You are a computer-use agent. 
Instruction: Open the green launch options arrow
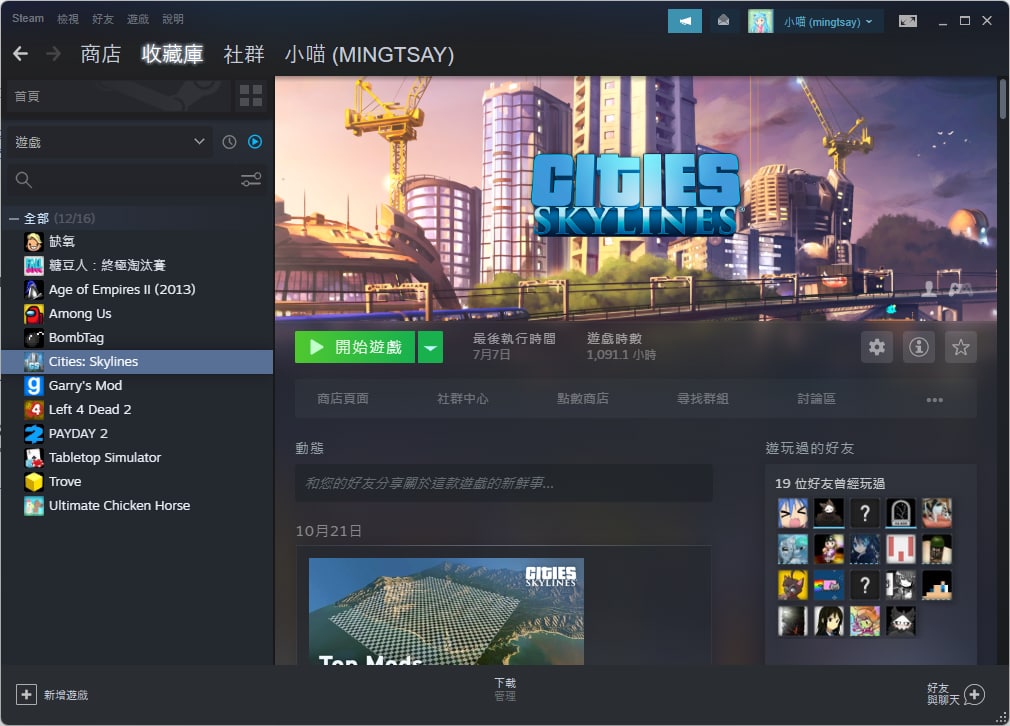430,348
